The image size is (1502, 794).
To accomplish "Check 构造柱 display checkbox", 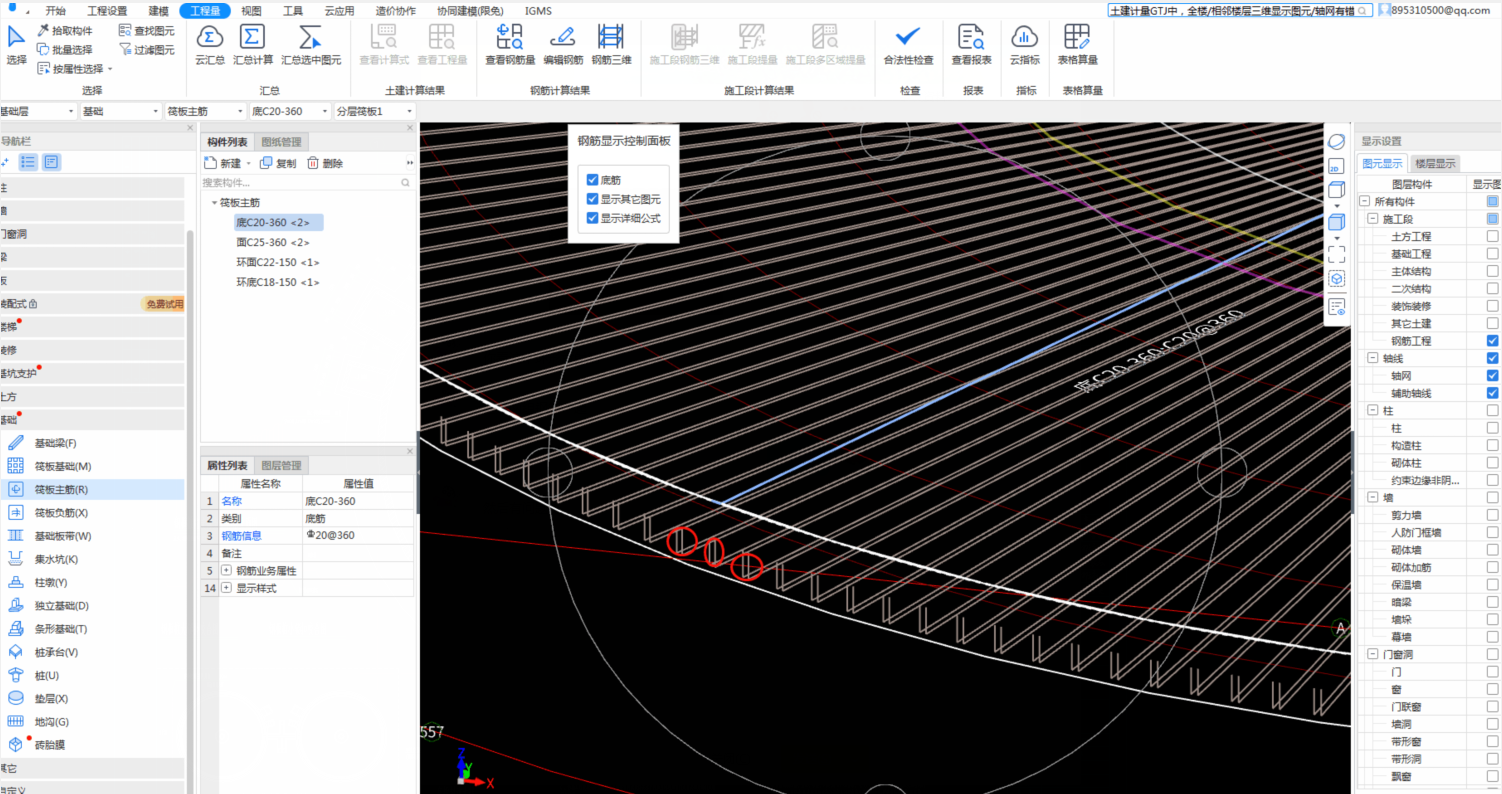I will [x=1492, y=445].
